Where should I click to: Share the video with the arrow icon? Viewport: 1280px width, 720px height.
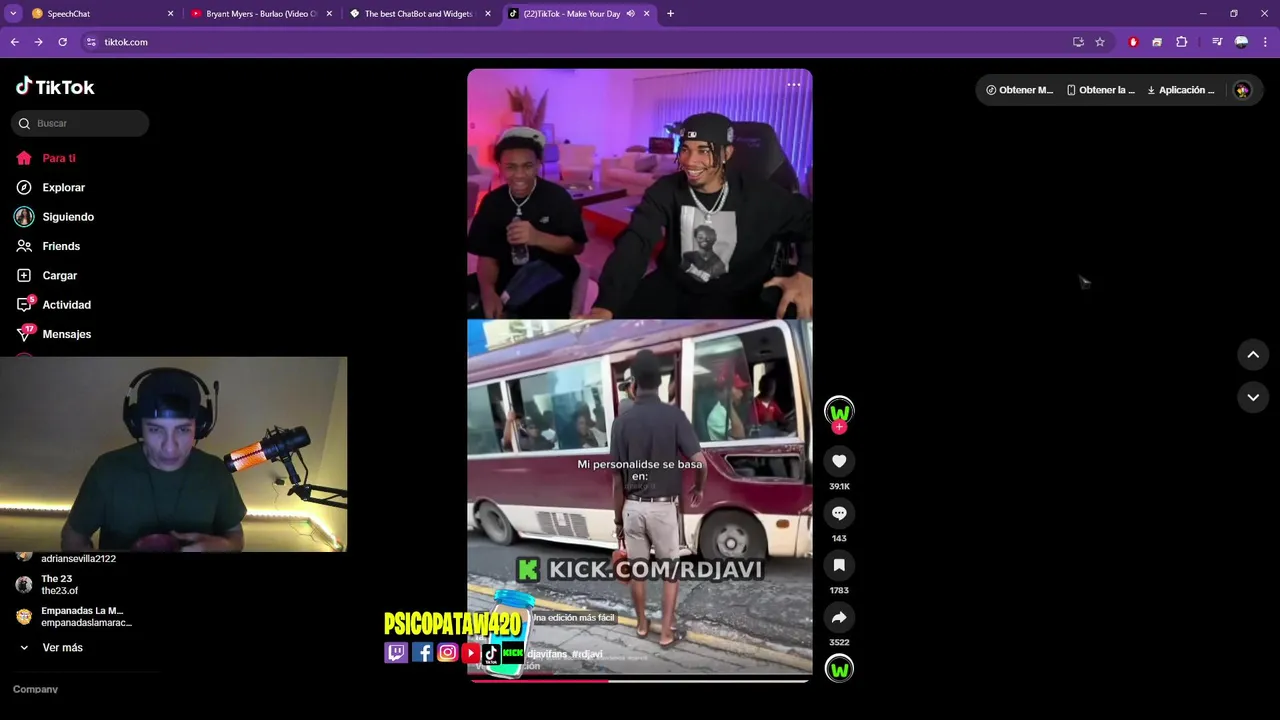[x=839, y=617]
